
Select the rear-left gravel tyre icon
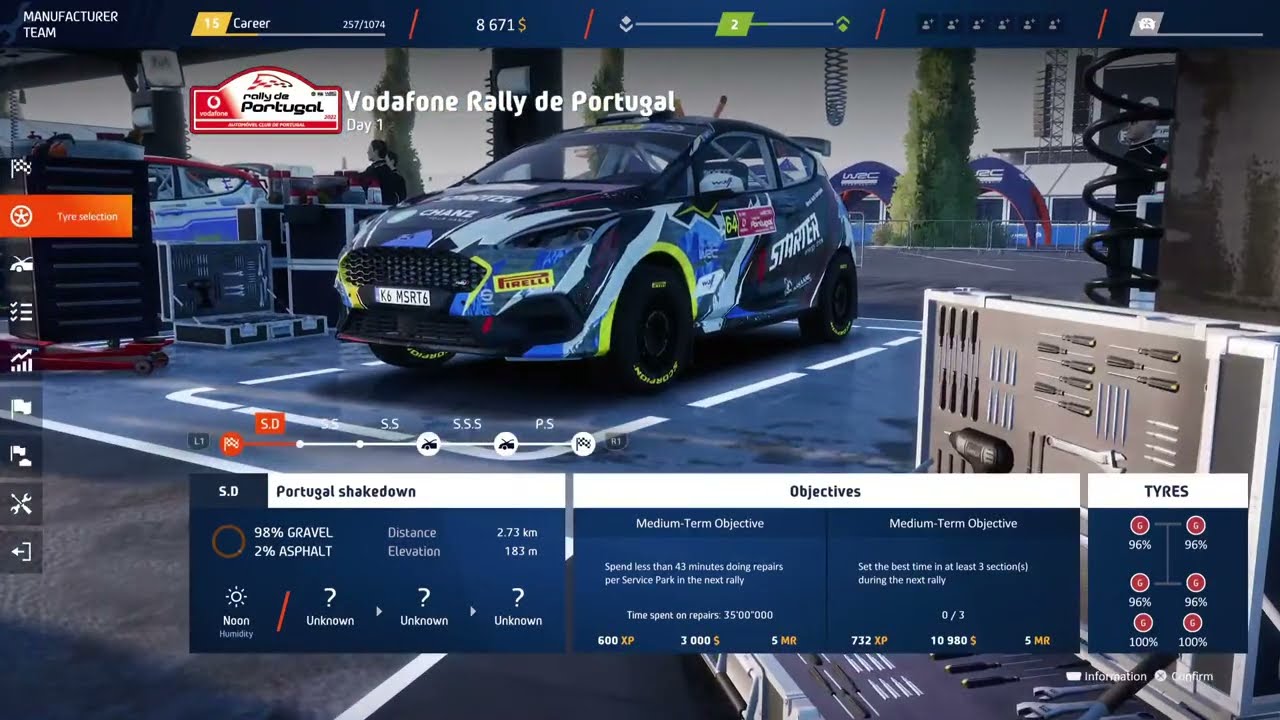(1139, 582)
